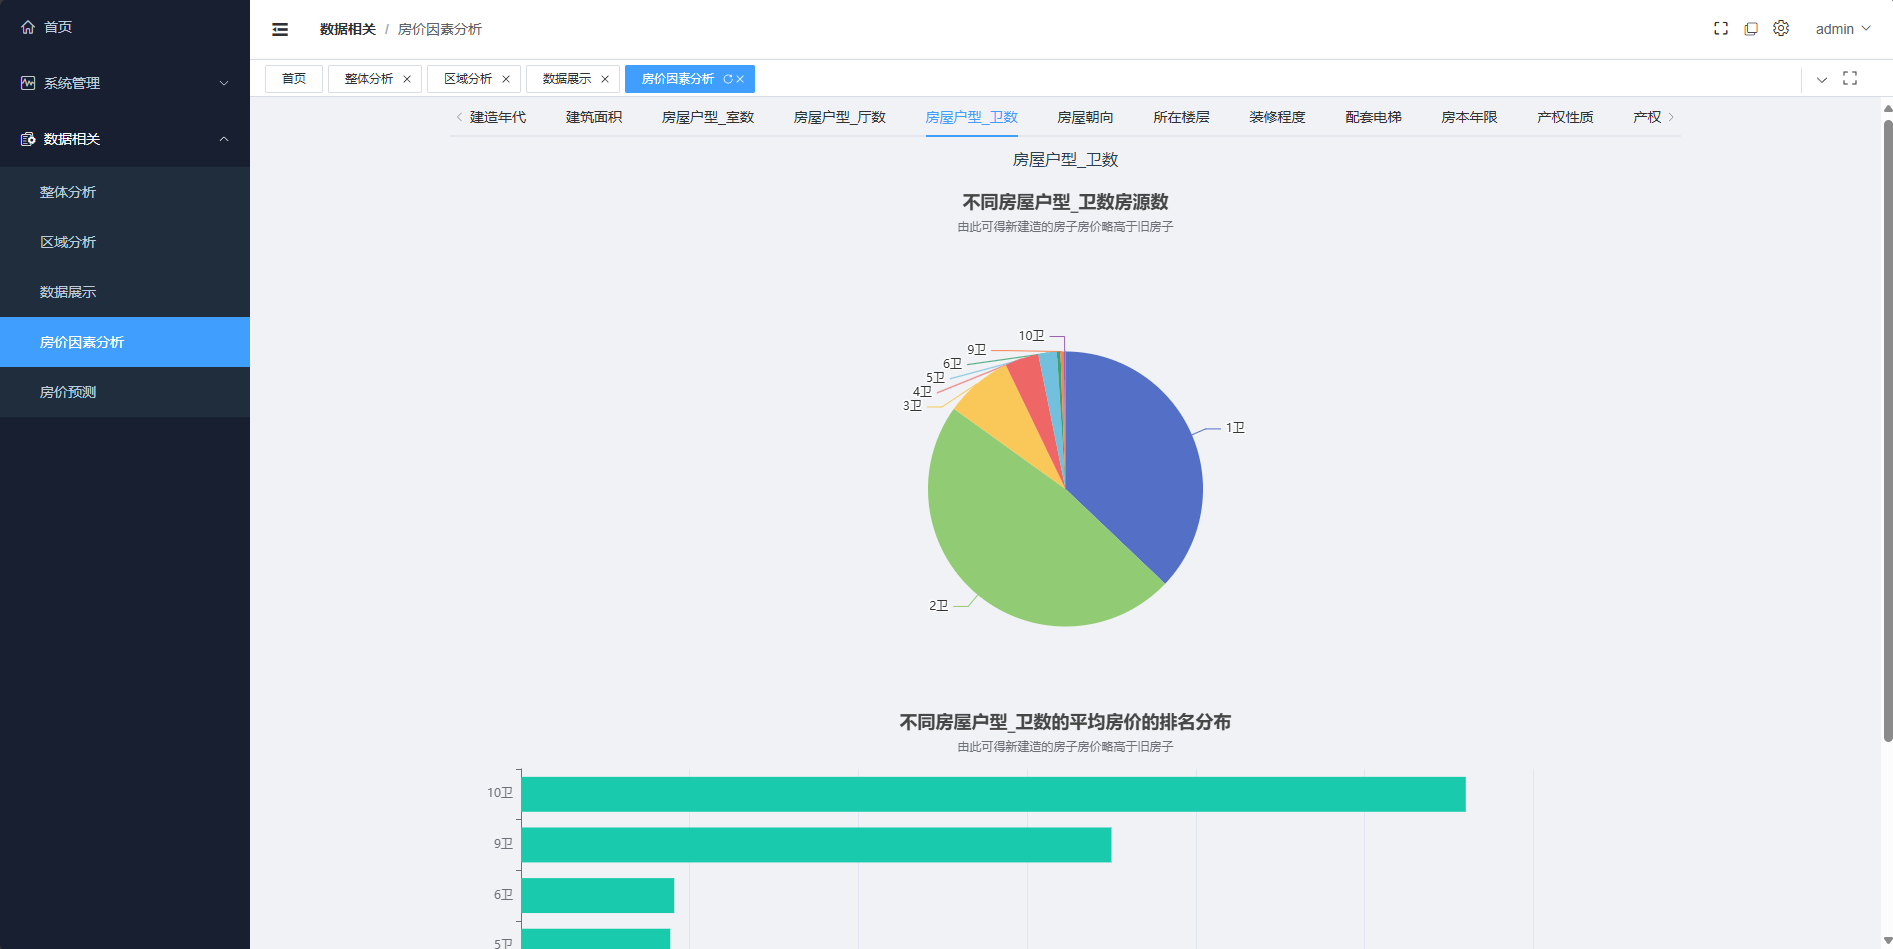1893x949 pixels.
Task: Click the home icon in sidebar
Action: 28,27
